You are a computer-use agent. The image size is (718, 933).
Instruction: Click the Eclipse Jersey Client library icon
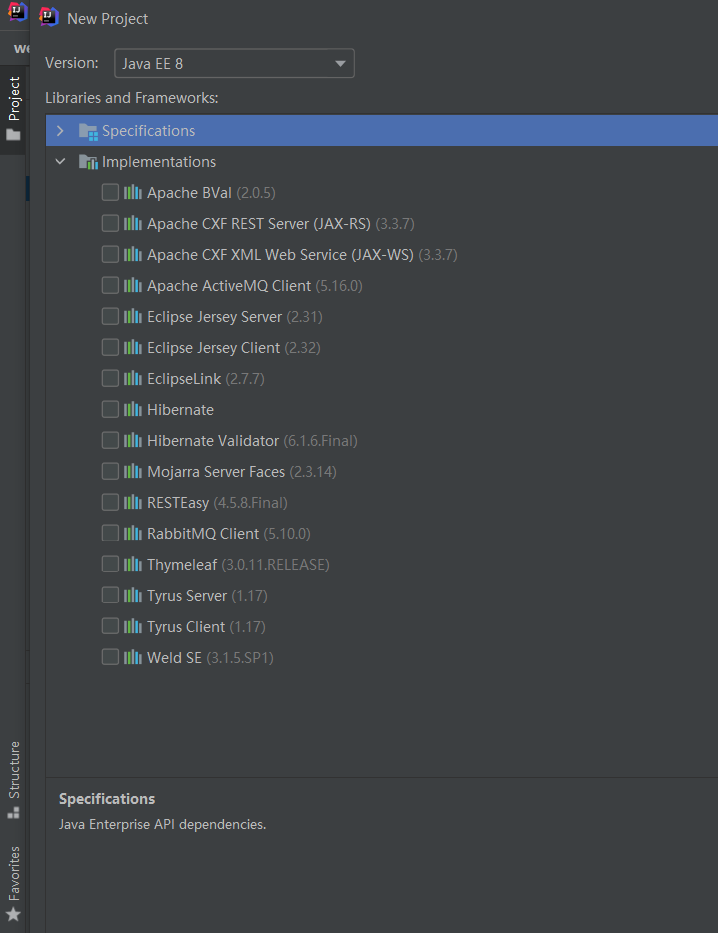click(133, 347)
